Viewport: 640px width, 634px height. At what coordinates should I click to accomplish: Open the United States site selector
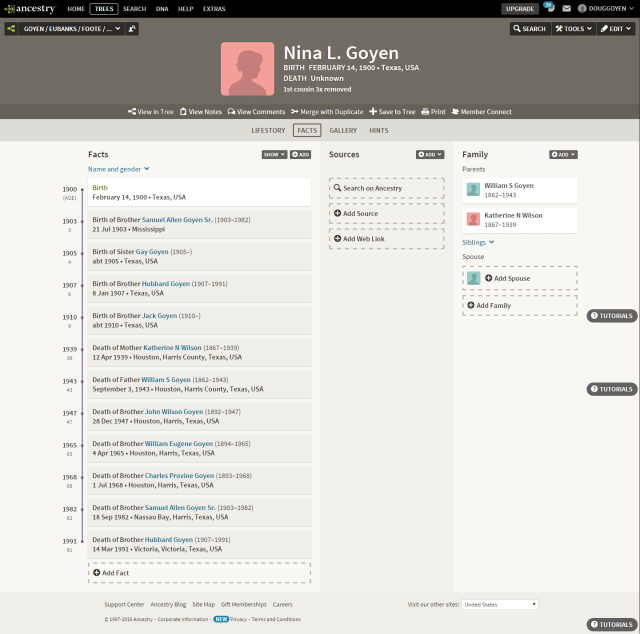coord(500,605)
